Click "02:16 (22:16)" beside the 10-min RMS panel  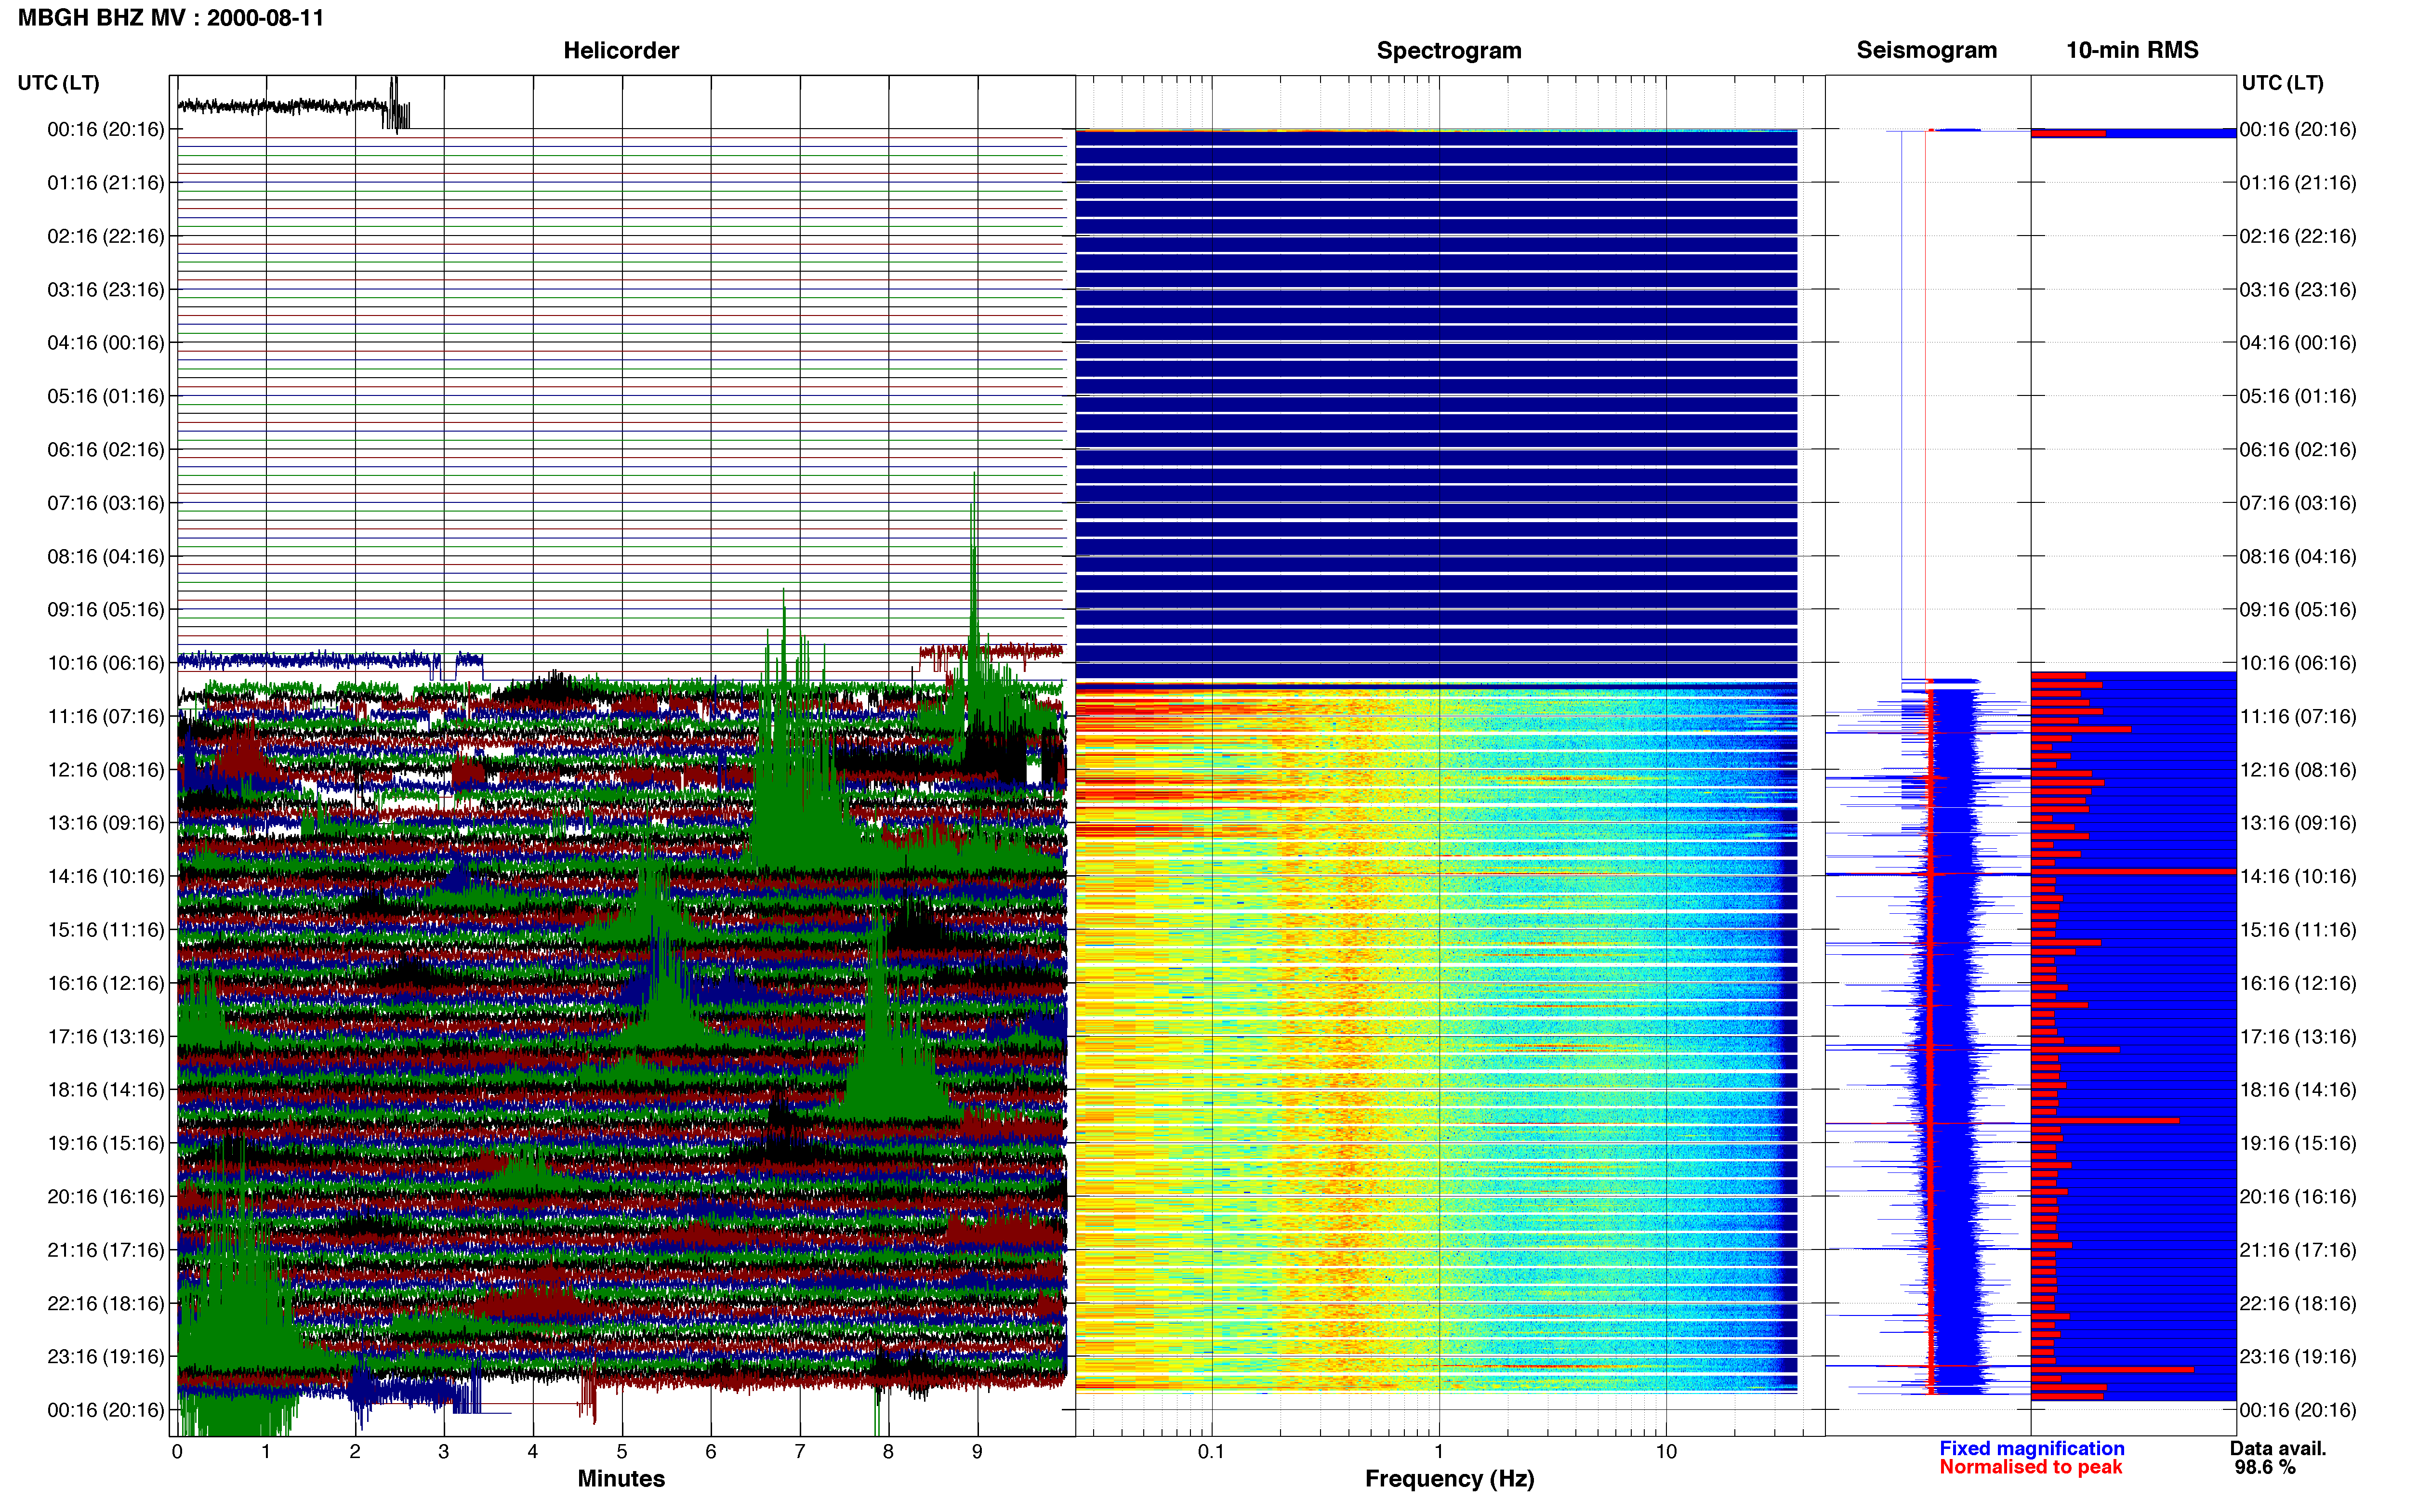[x=2298, y=236]
